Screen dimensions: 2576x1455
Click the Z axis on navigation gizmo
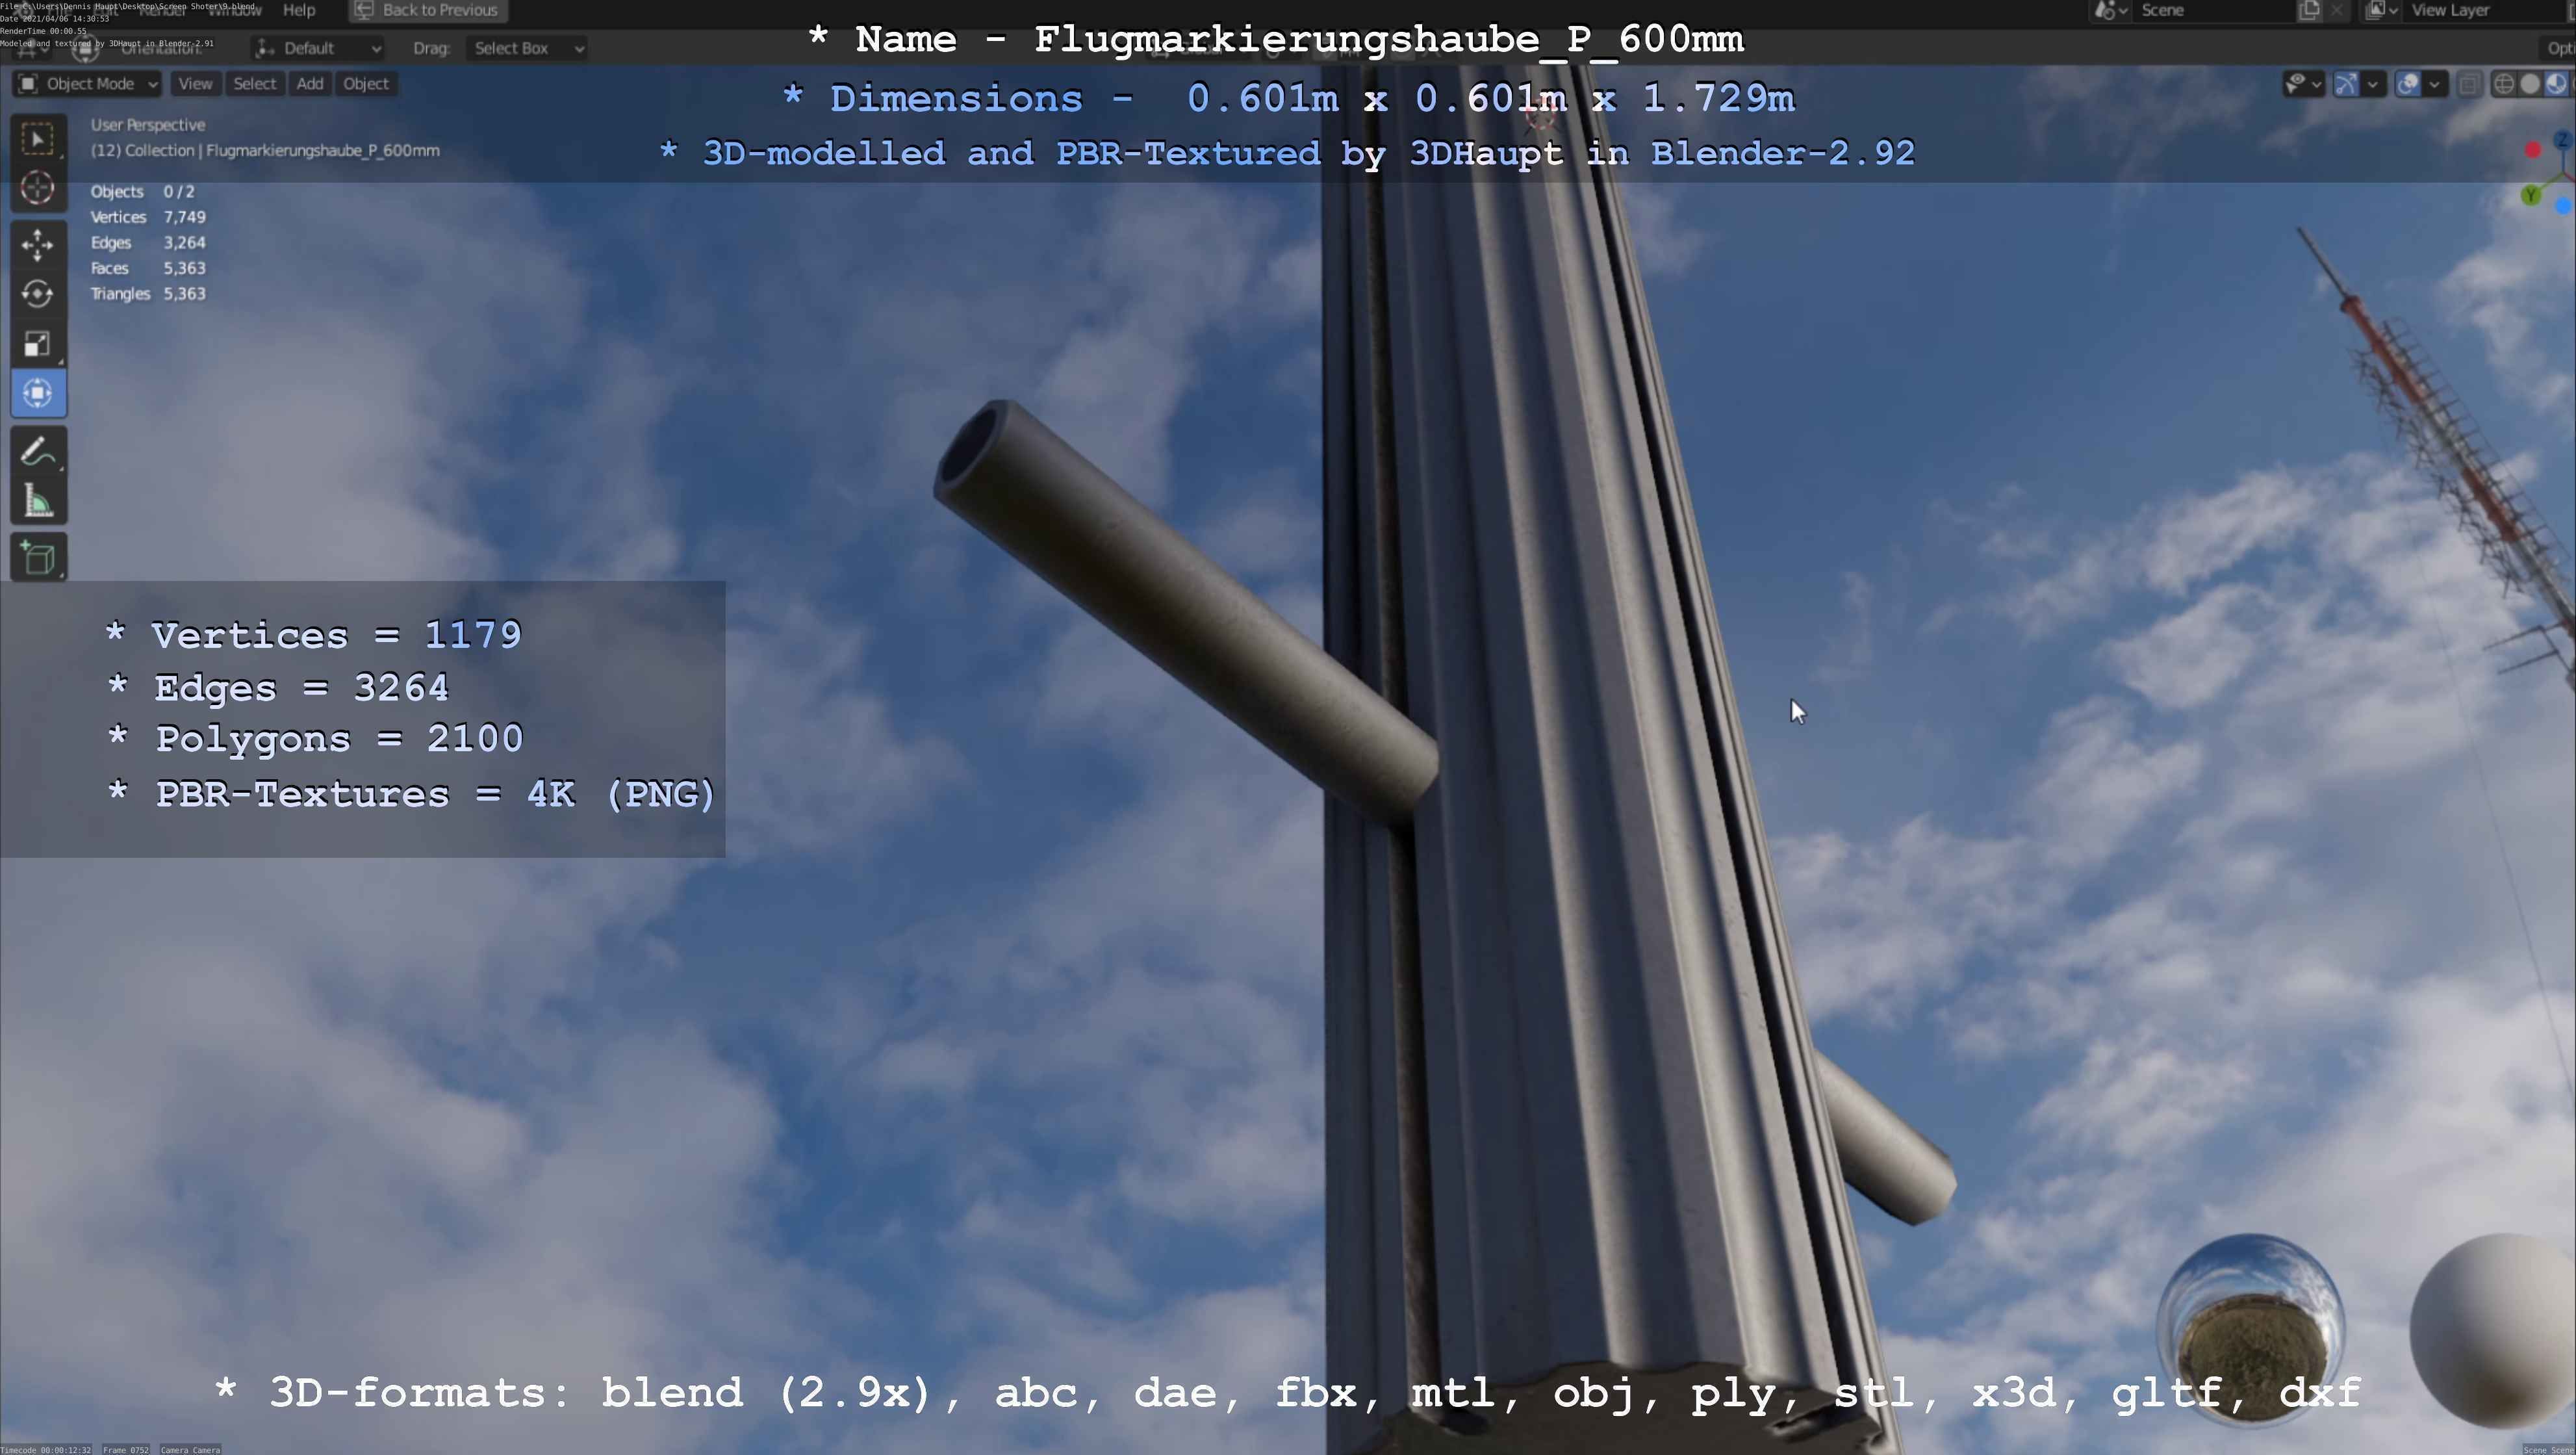pos(2563,141)
